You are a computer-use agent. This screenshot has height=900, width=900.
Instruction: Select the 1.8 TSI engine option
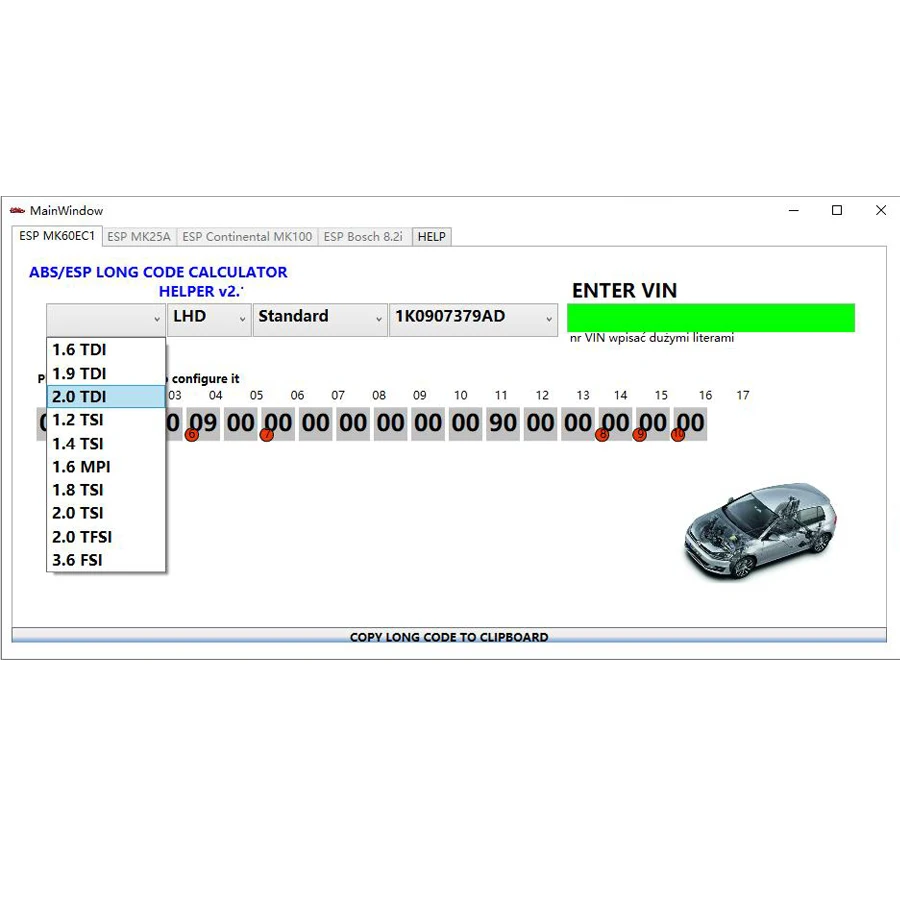point(106,490)
